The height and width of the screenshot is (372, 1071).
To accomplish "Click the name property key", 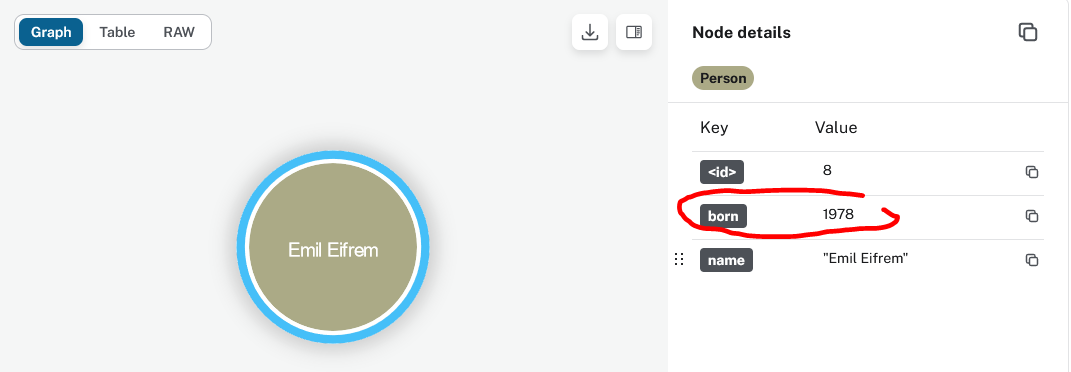I will tap(726, 260).
